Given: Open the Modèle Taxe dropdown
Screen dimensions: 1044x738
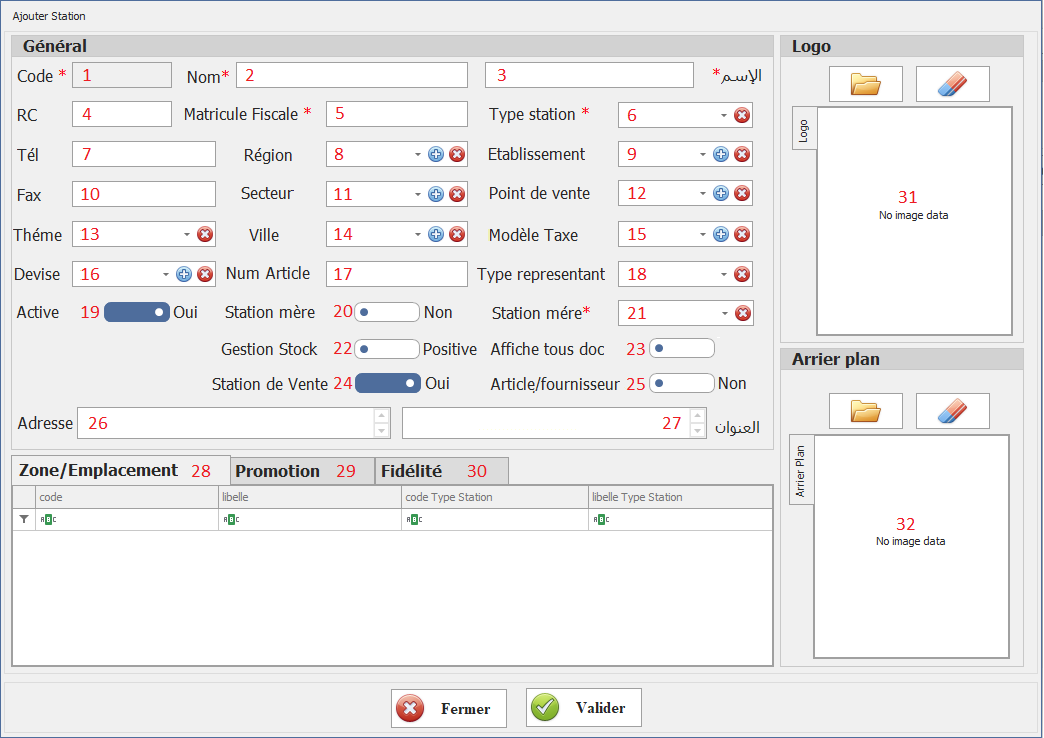Looking at the screenshot, I should coord(703,235).
